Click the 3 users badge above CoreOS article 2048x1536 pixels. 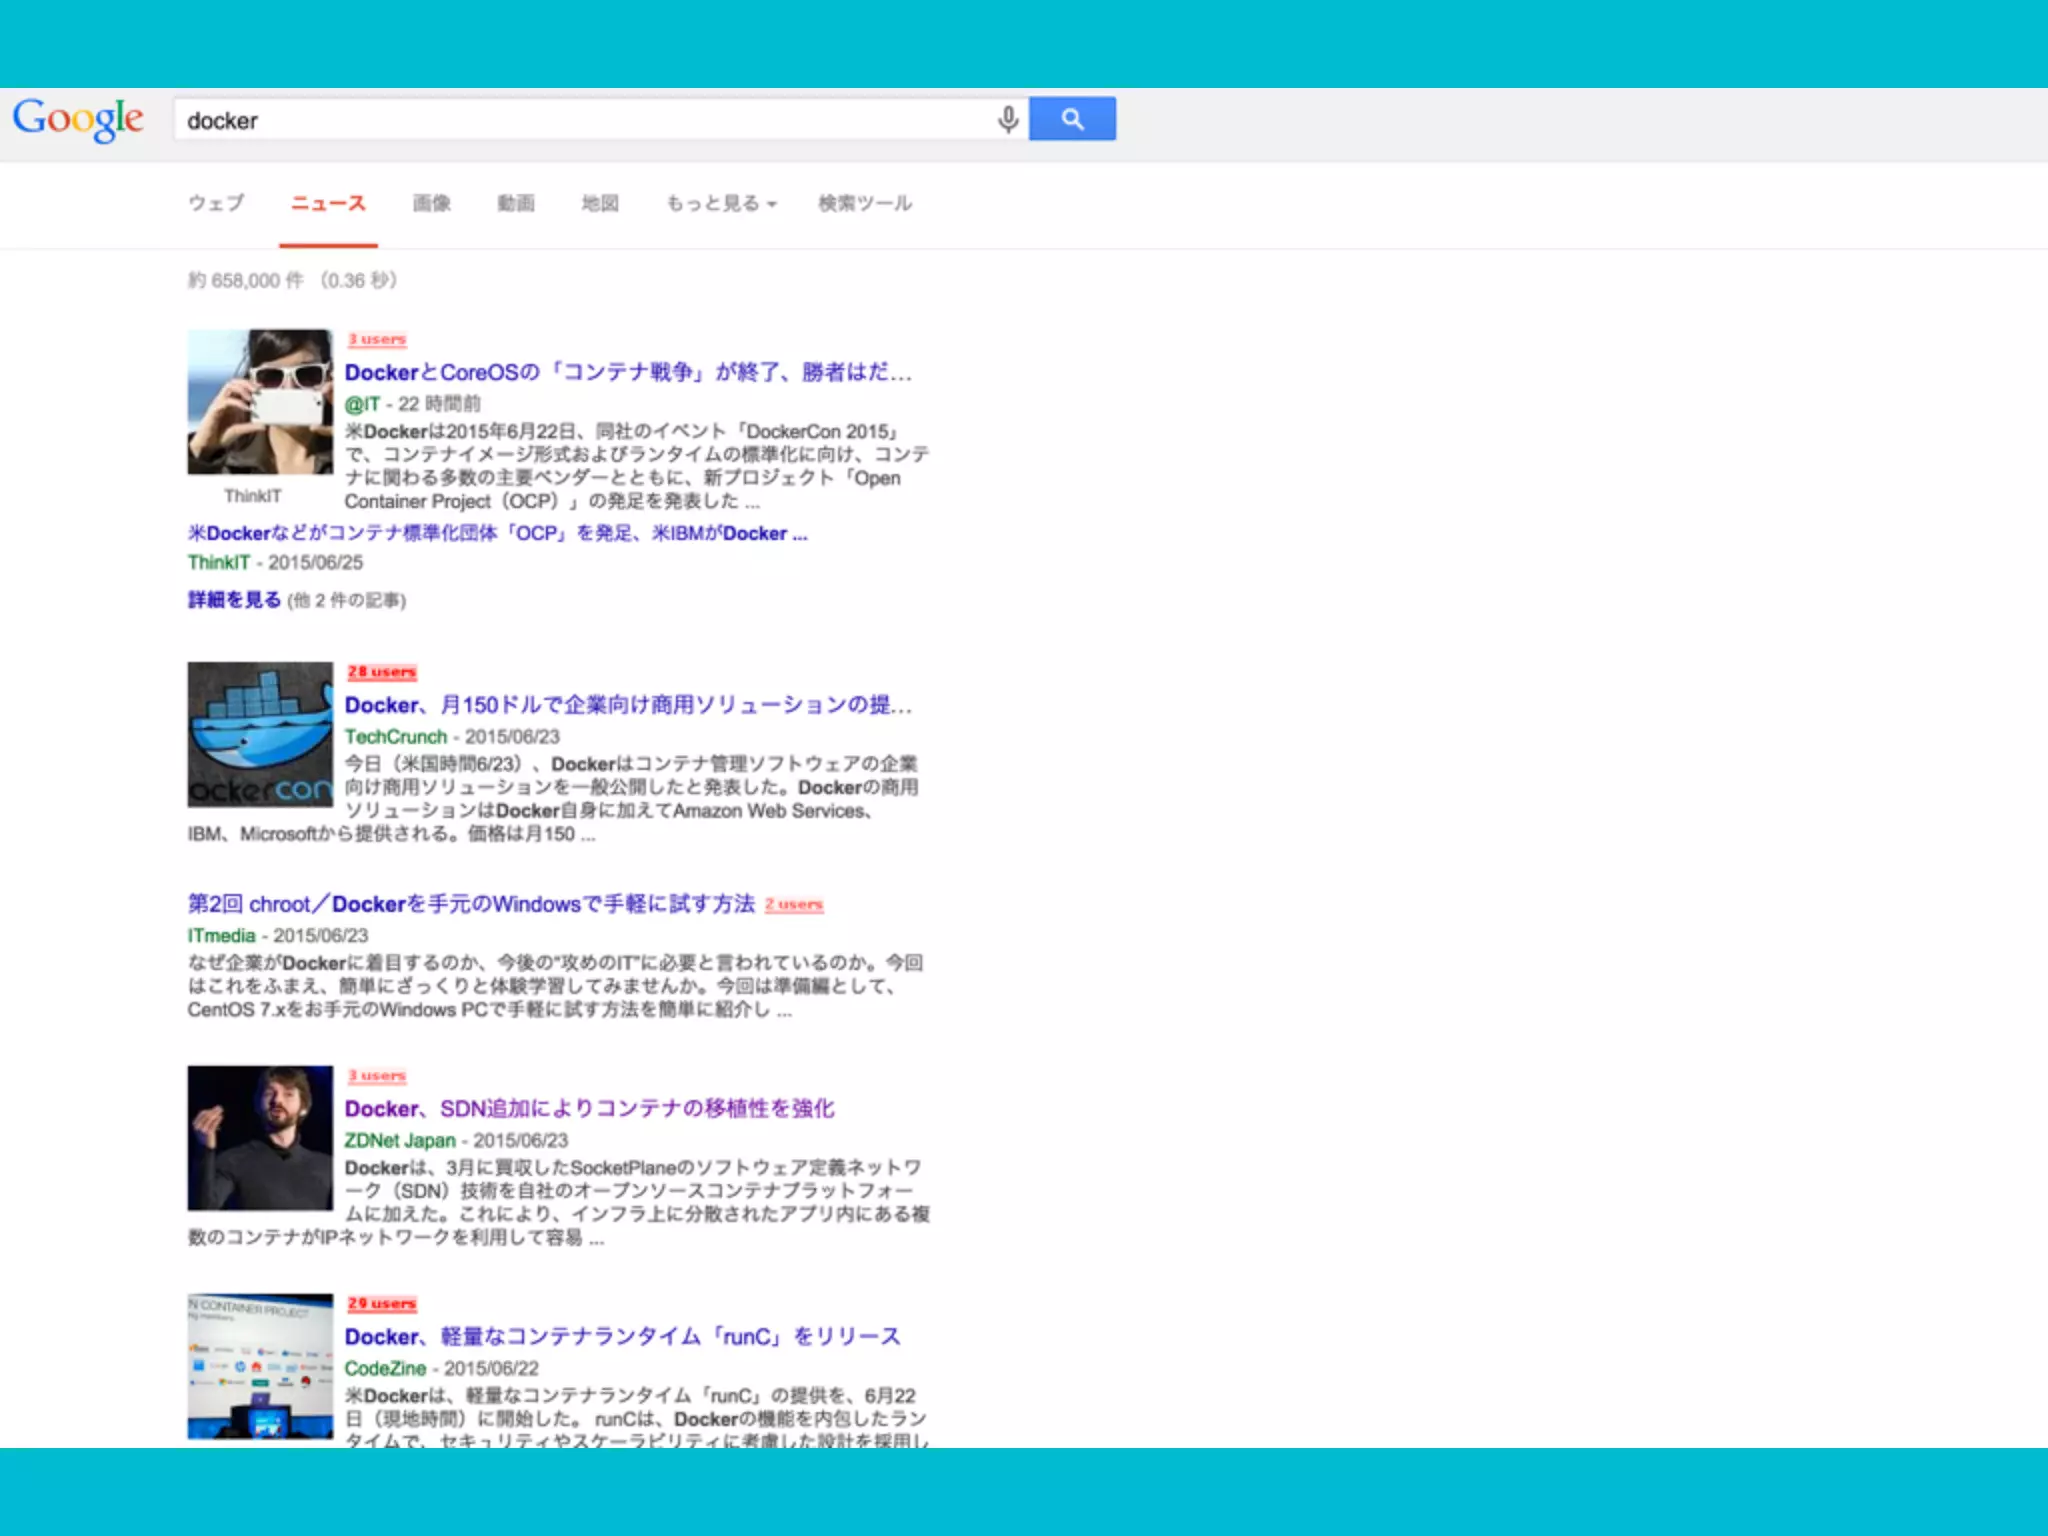click(x=377, y=340)
